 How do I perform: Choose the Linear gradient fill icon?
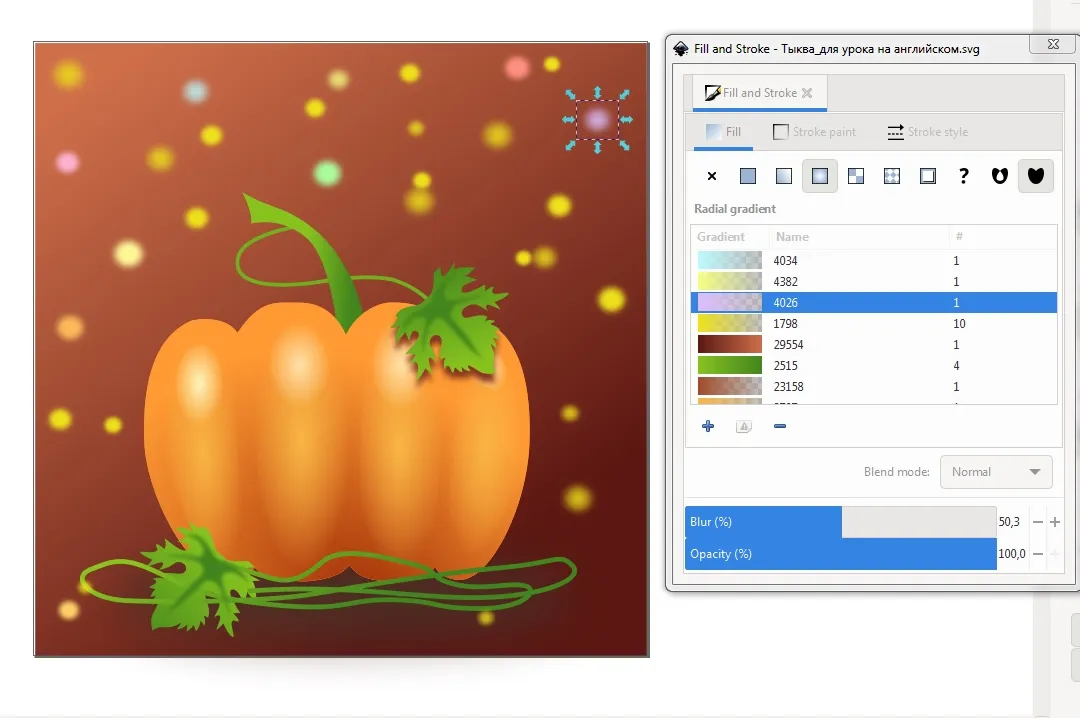784,176
